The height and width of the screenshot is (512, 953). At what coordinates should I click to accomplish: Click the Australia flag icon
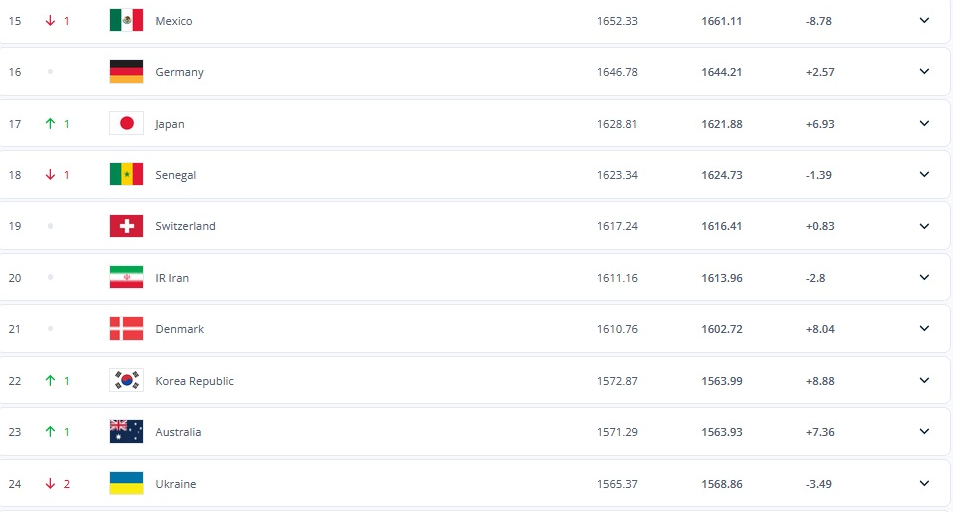click(x=126, y=432)
